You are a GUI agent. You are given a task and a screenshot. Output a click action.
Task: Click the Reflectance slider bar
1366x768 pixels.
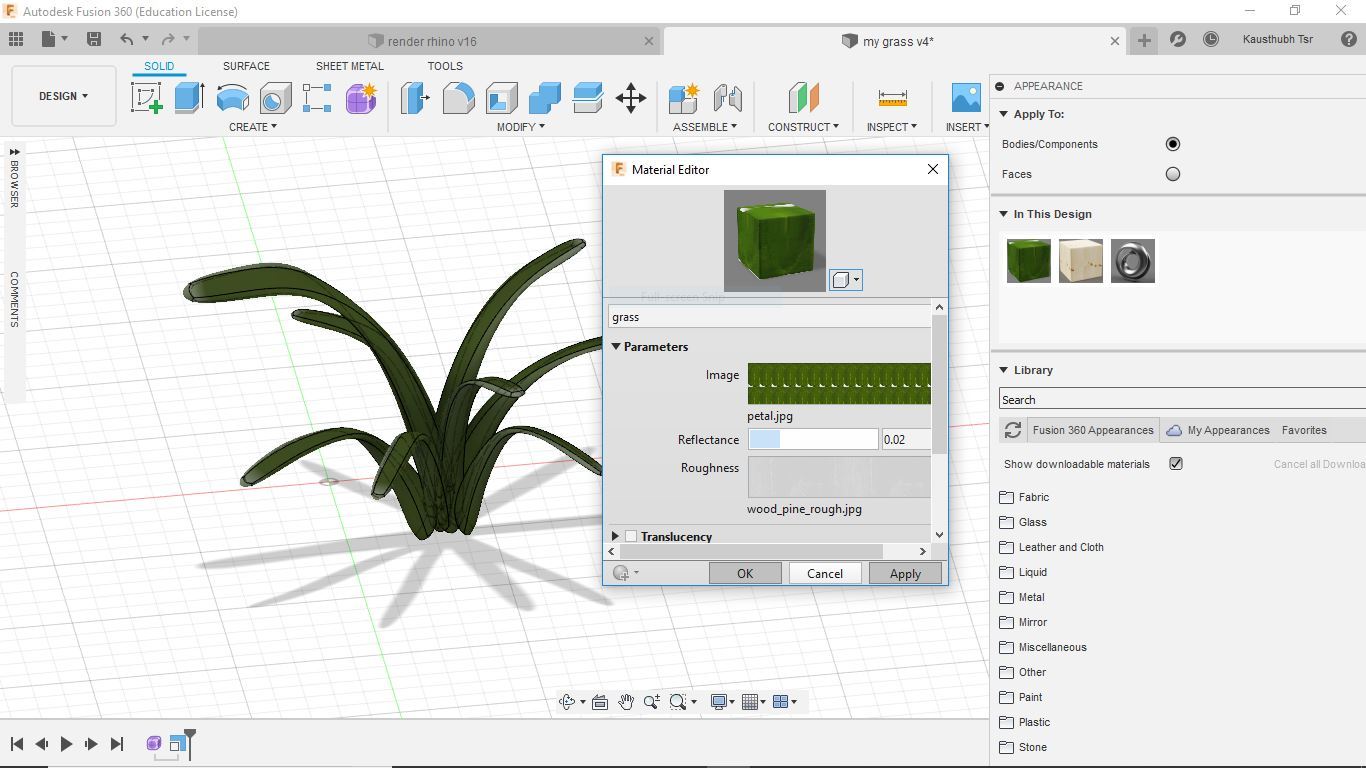click(812, 440)
